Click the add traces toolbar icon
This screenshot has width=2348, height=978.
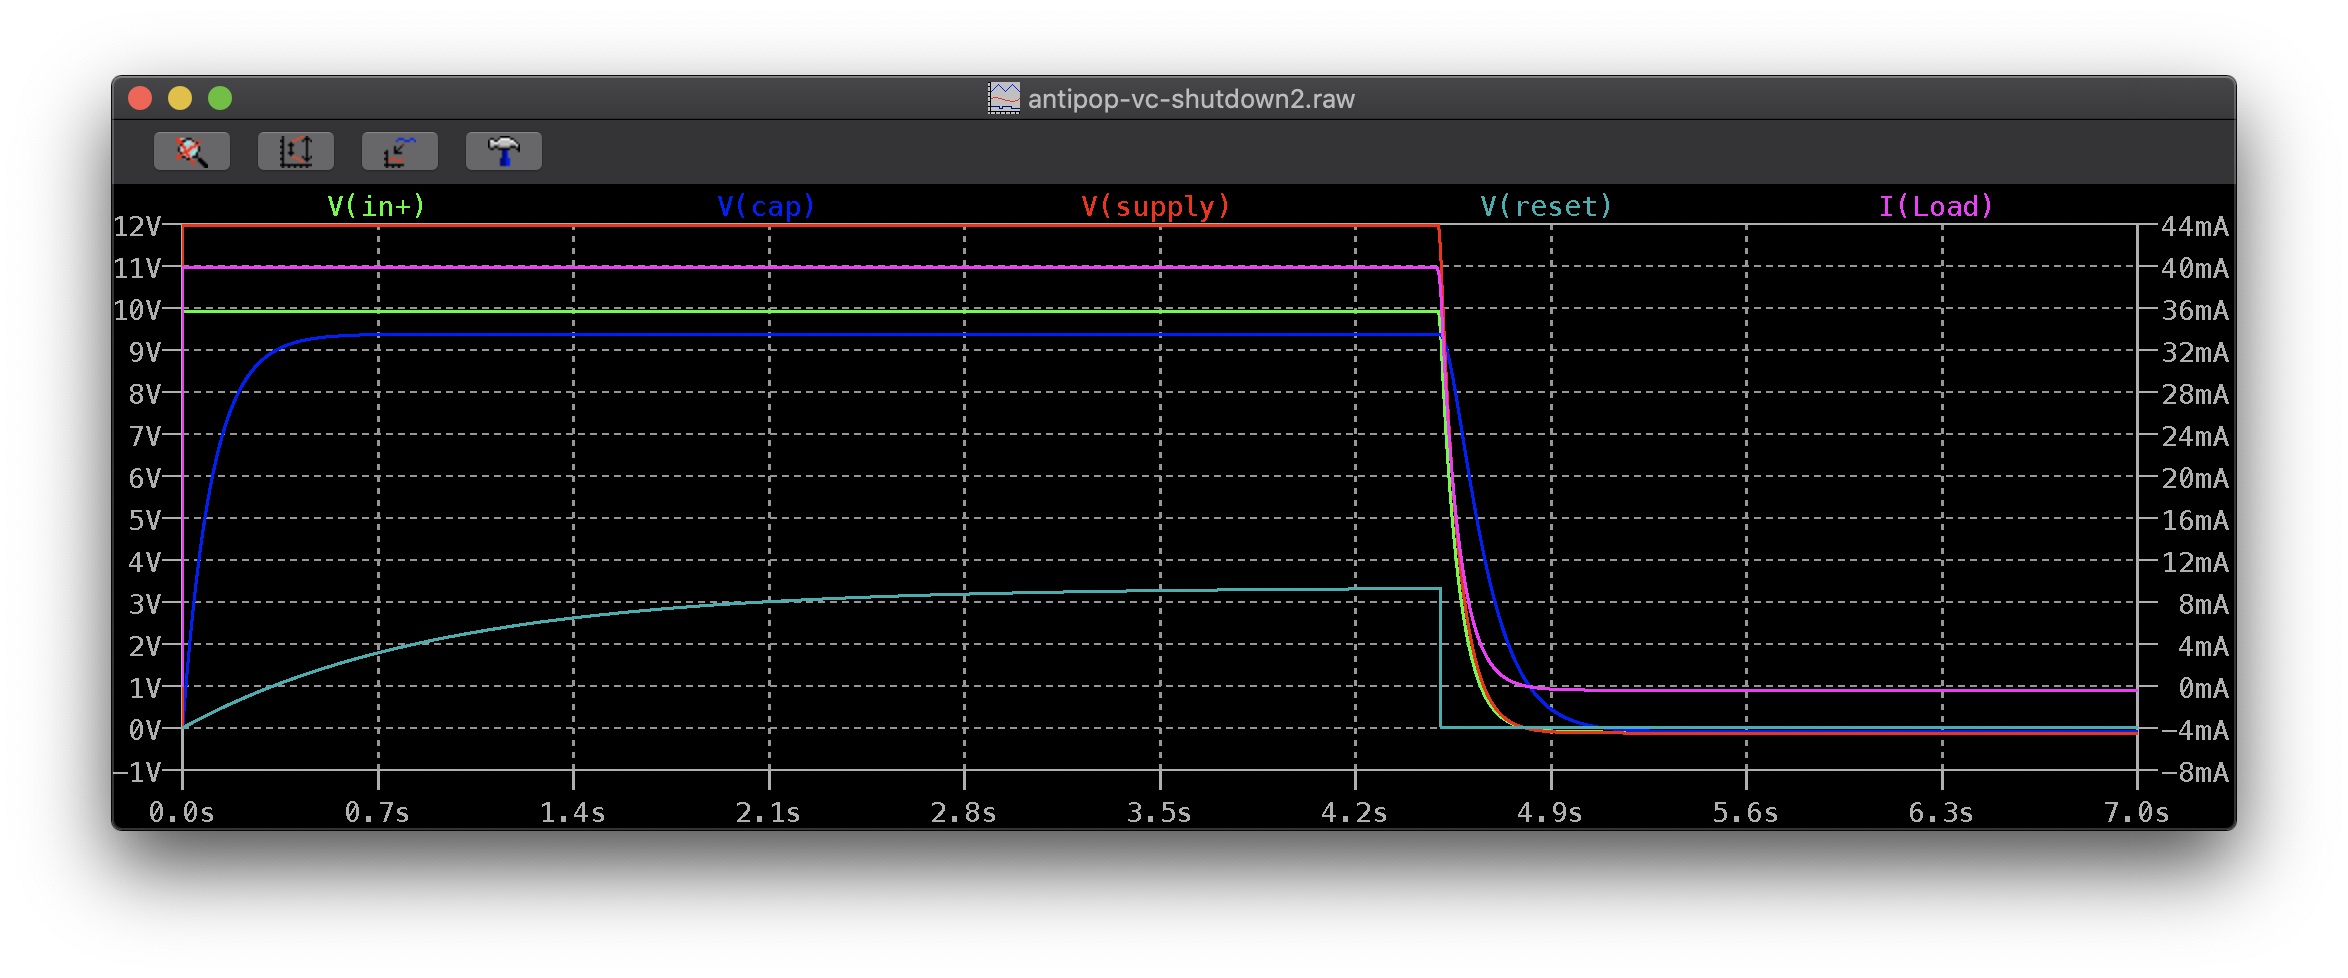click(400, 151)
